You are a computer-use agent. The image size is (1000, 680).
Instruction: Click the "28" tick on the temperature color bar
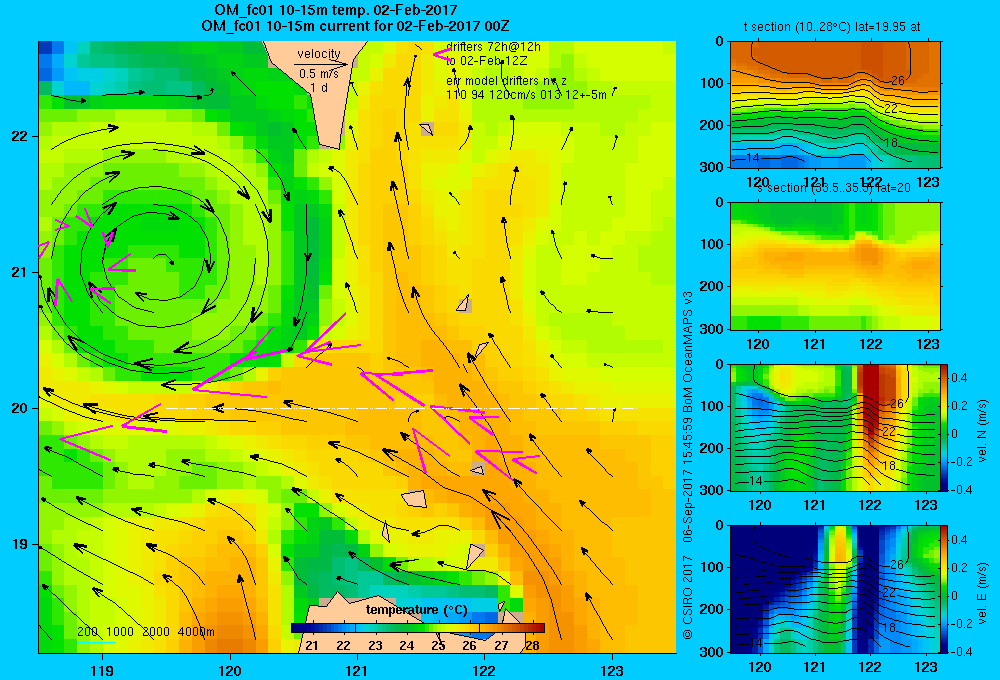pyautogui.click(x=533, y=646)
